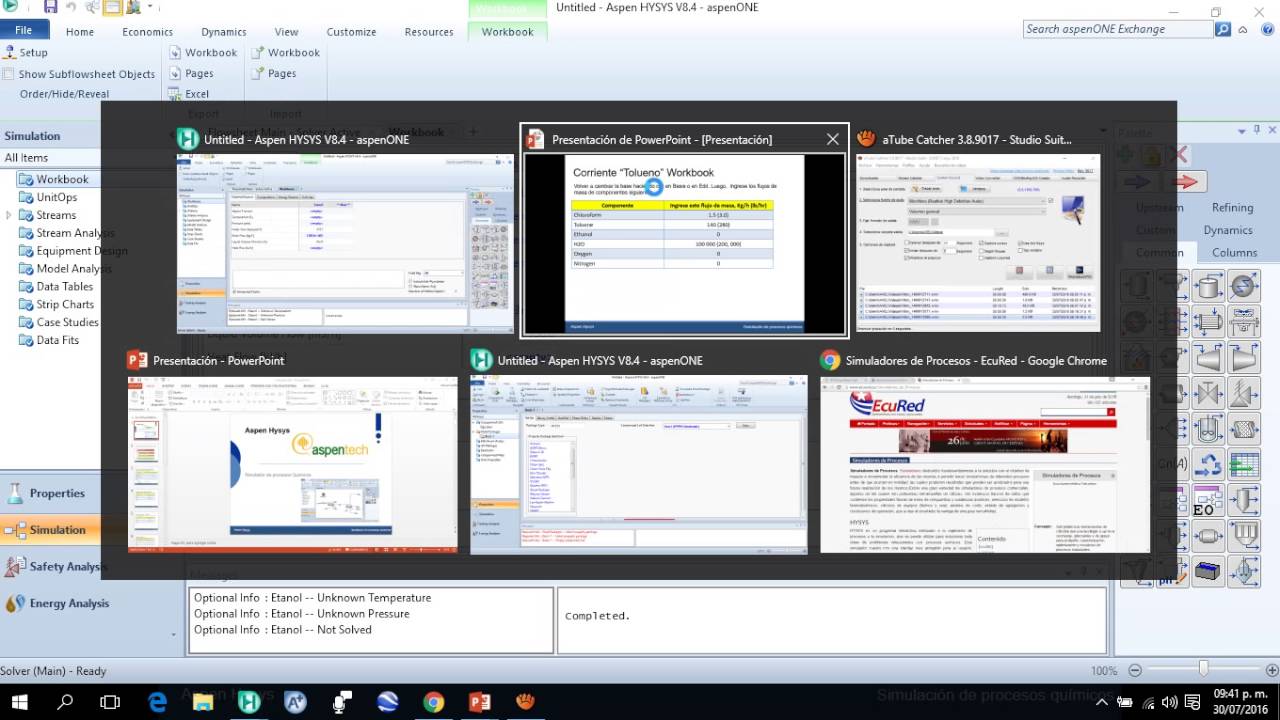The height and width of the screenshot is (720, 1280).
Task: Adjust the zoom slider in the status bar
Action: click(1203, 669)
